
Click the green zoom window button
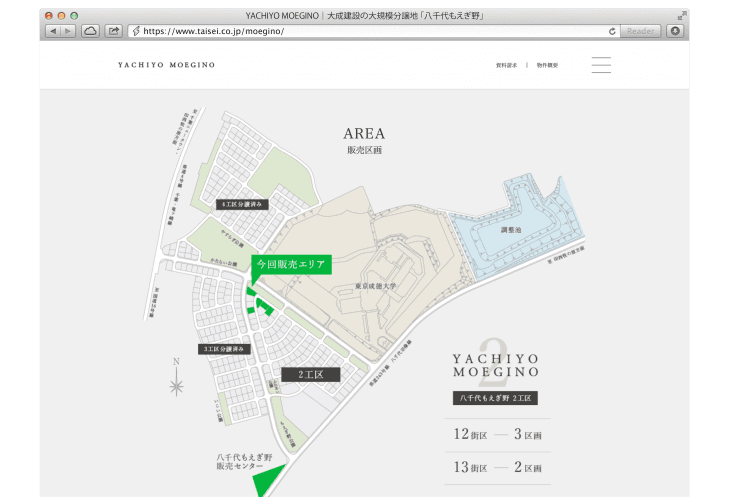coord(74,15)
